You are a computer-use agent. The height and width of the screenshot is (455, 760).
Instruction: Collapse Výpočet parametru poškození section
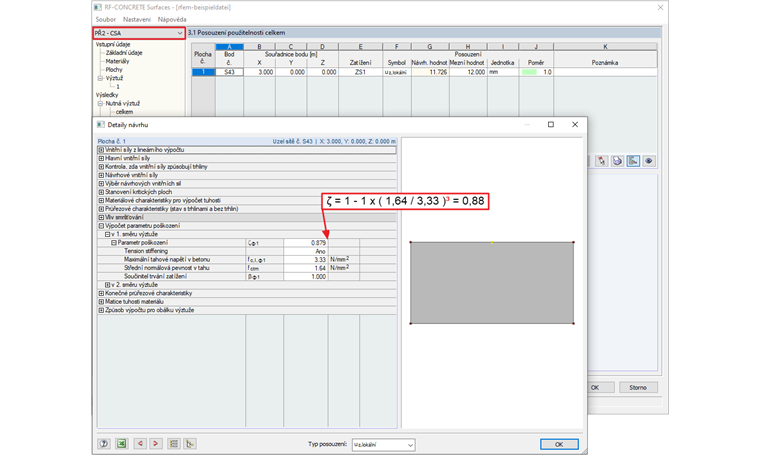click(101, 226)
